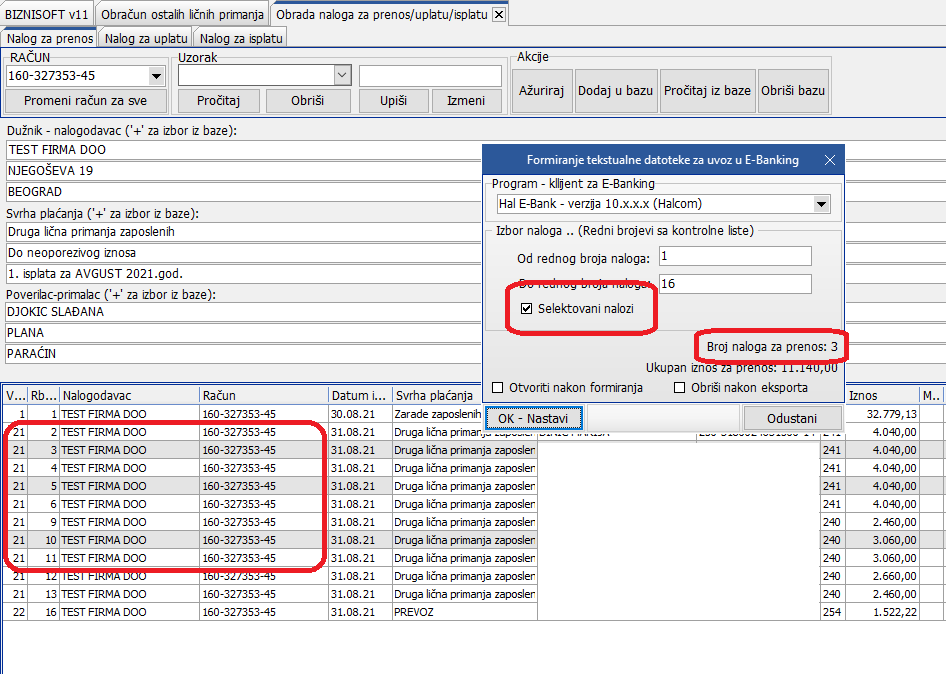Image resolution: width=946 pixels, height=674 pixels.
Task: Click the Ažuriraj action button
Action: tap(542, 91)
